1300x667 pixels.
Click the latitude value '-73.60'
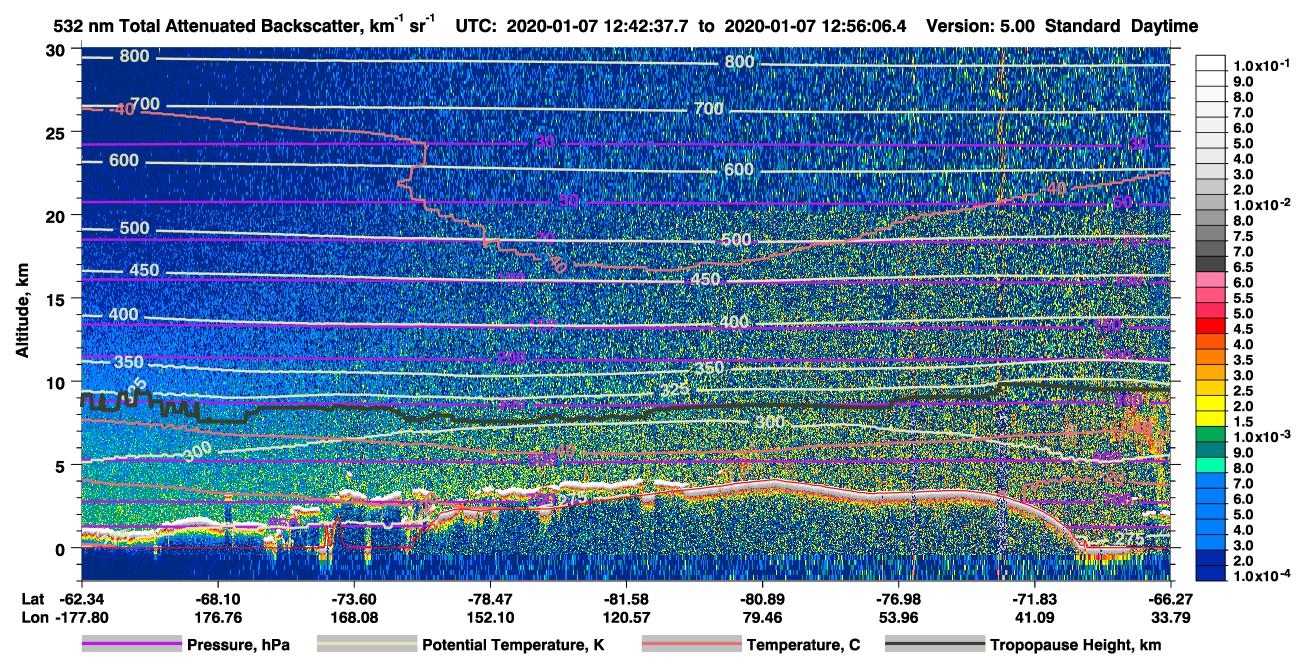(x=353, y=600)
